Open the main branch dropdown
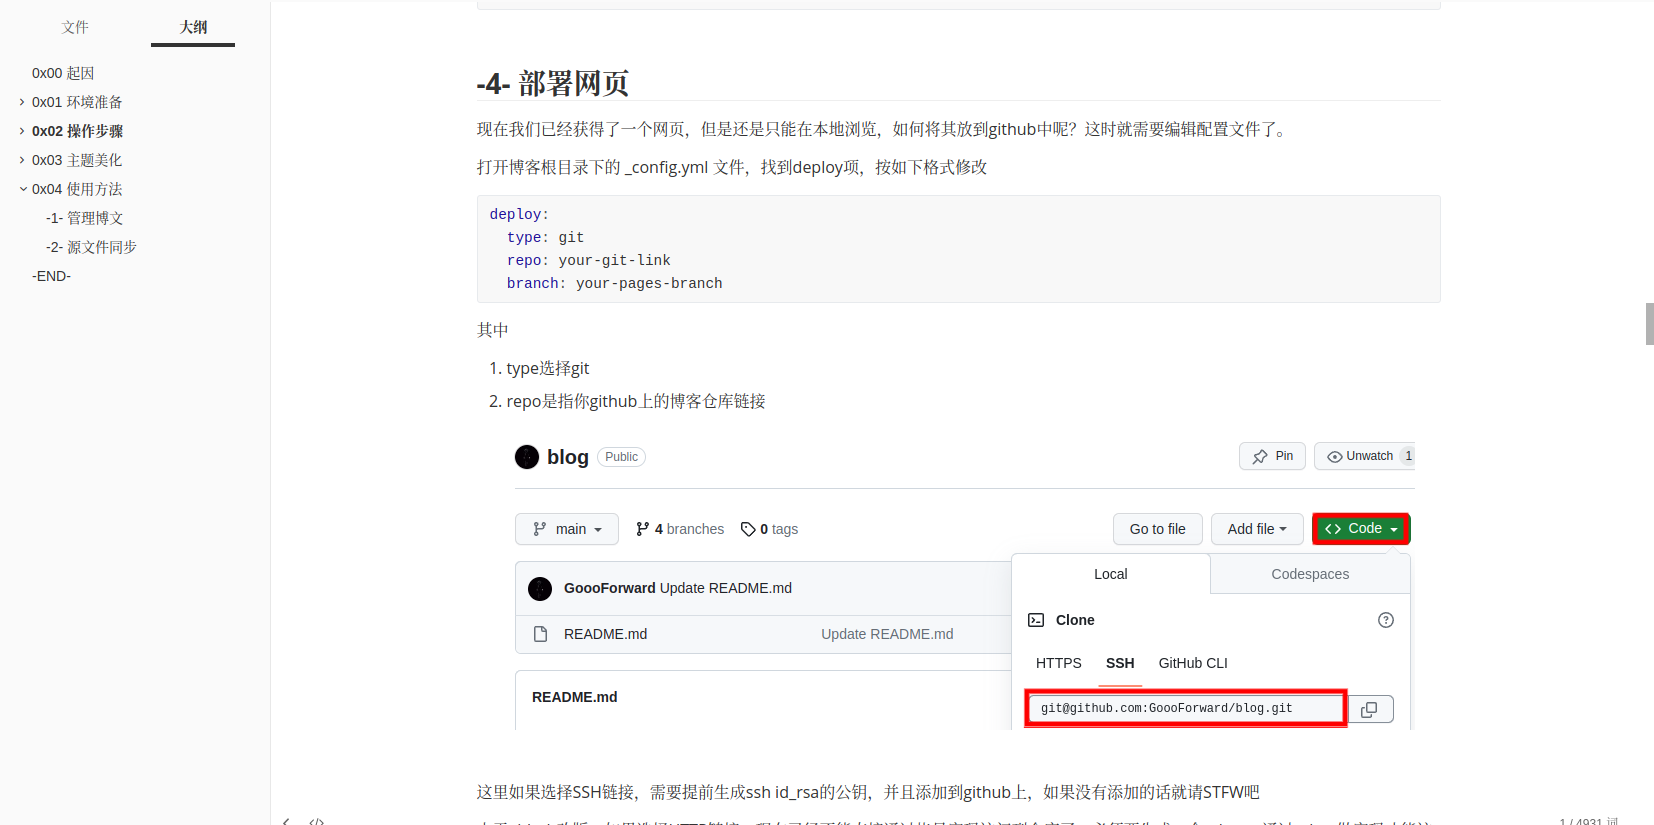The height and width of the screenshot is (825, 1654). click(567, 529)
